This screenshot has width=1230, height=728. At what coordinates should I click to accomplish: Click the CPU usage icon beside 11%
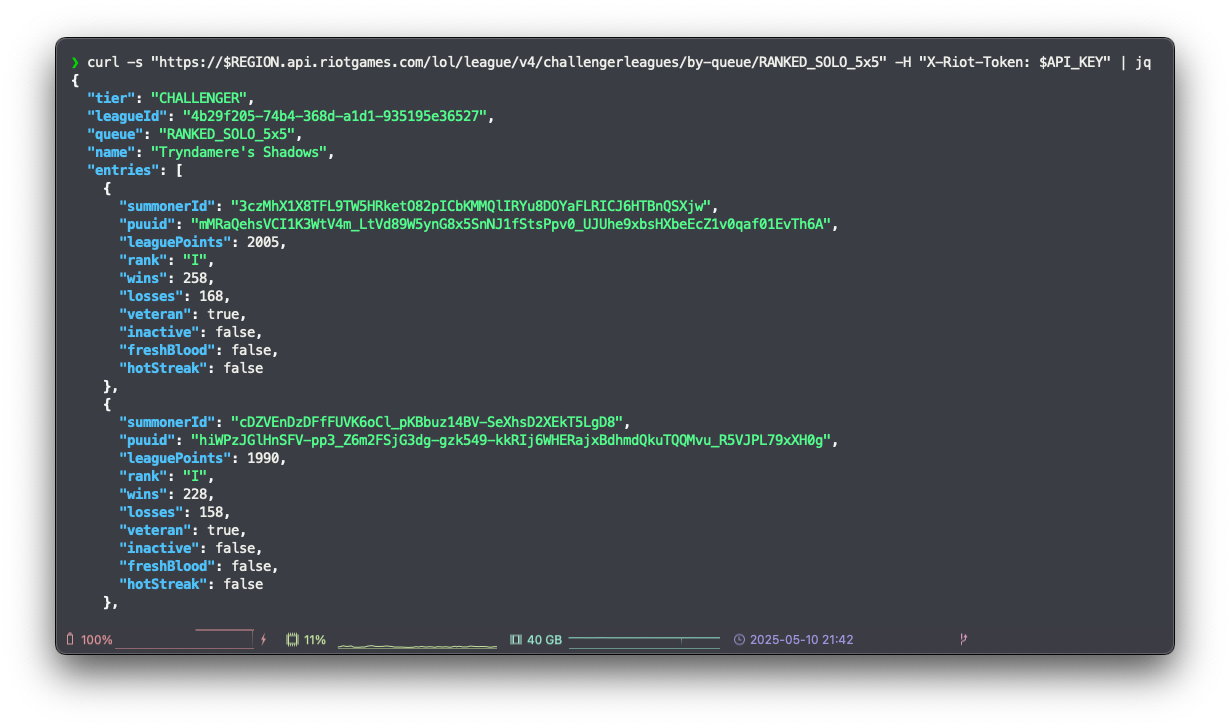(x=291, y=639)
